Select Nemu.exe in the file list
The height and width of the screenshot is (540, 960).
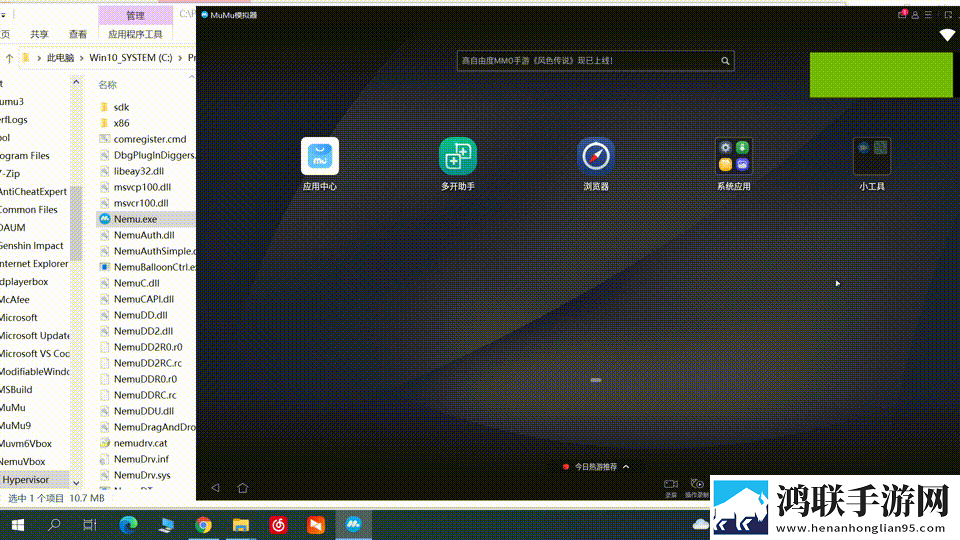tap(135, 219)
